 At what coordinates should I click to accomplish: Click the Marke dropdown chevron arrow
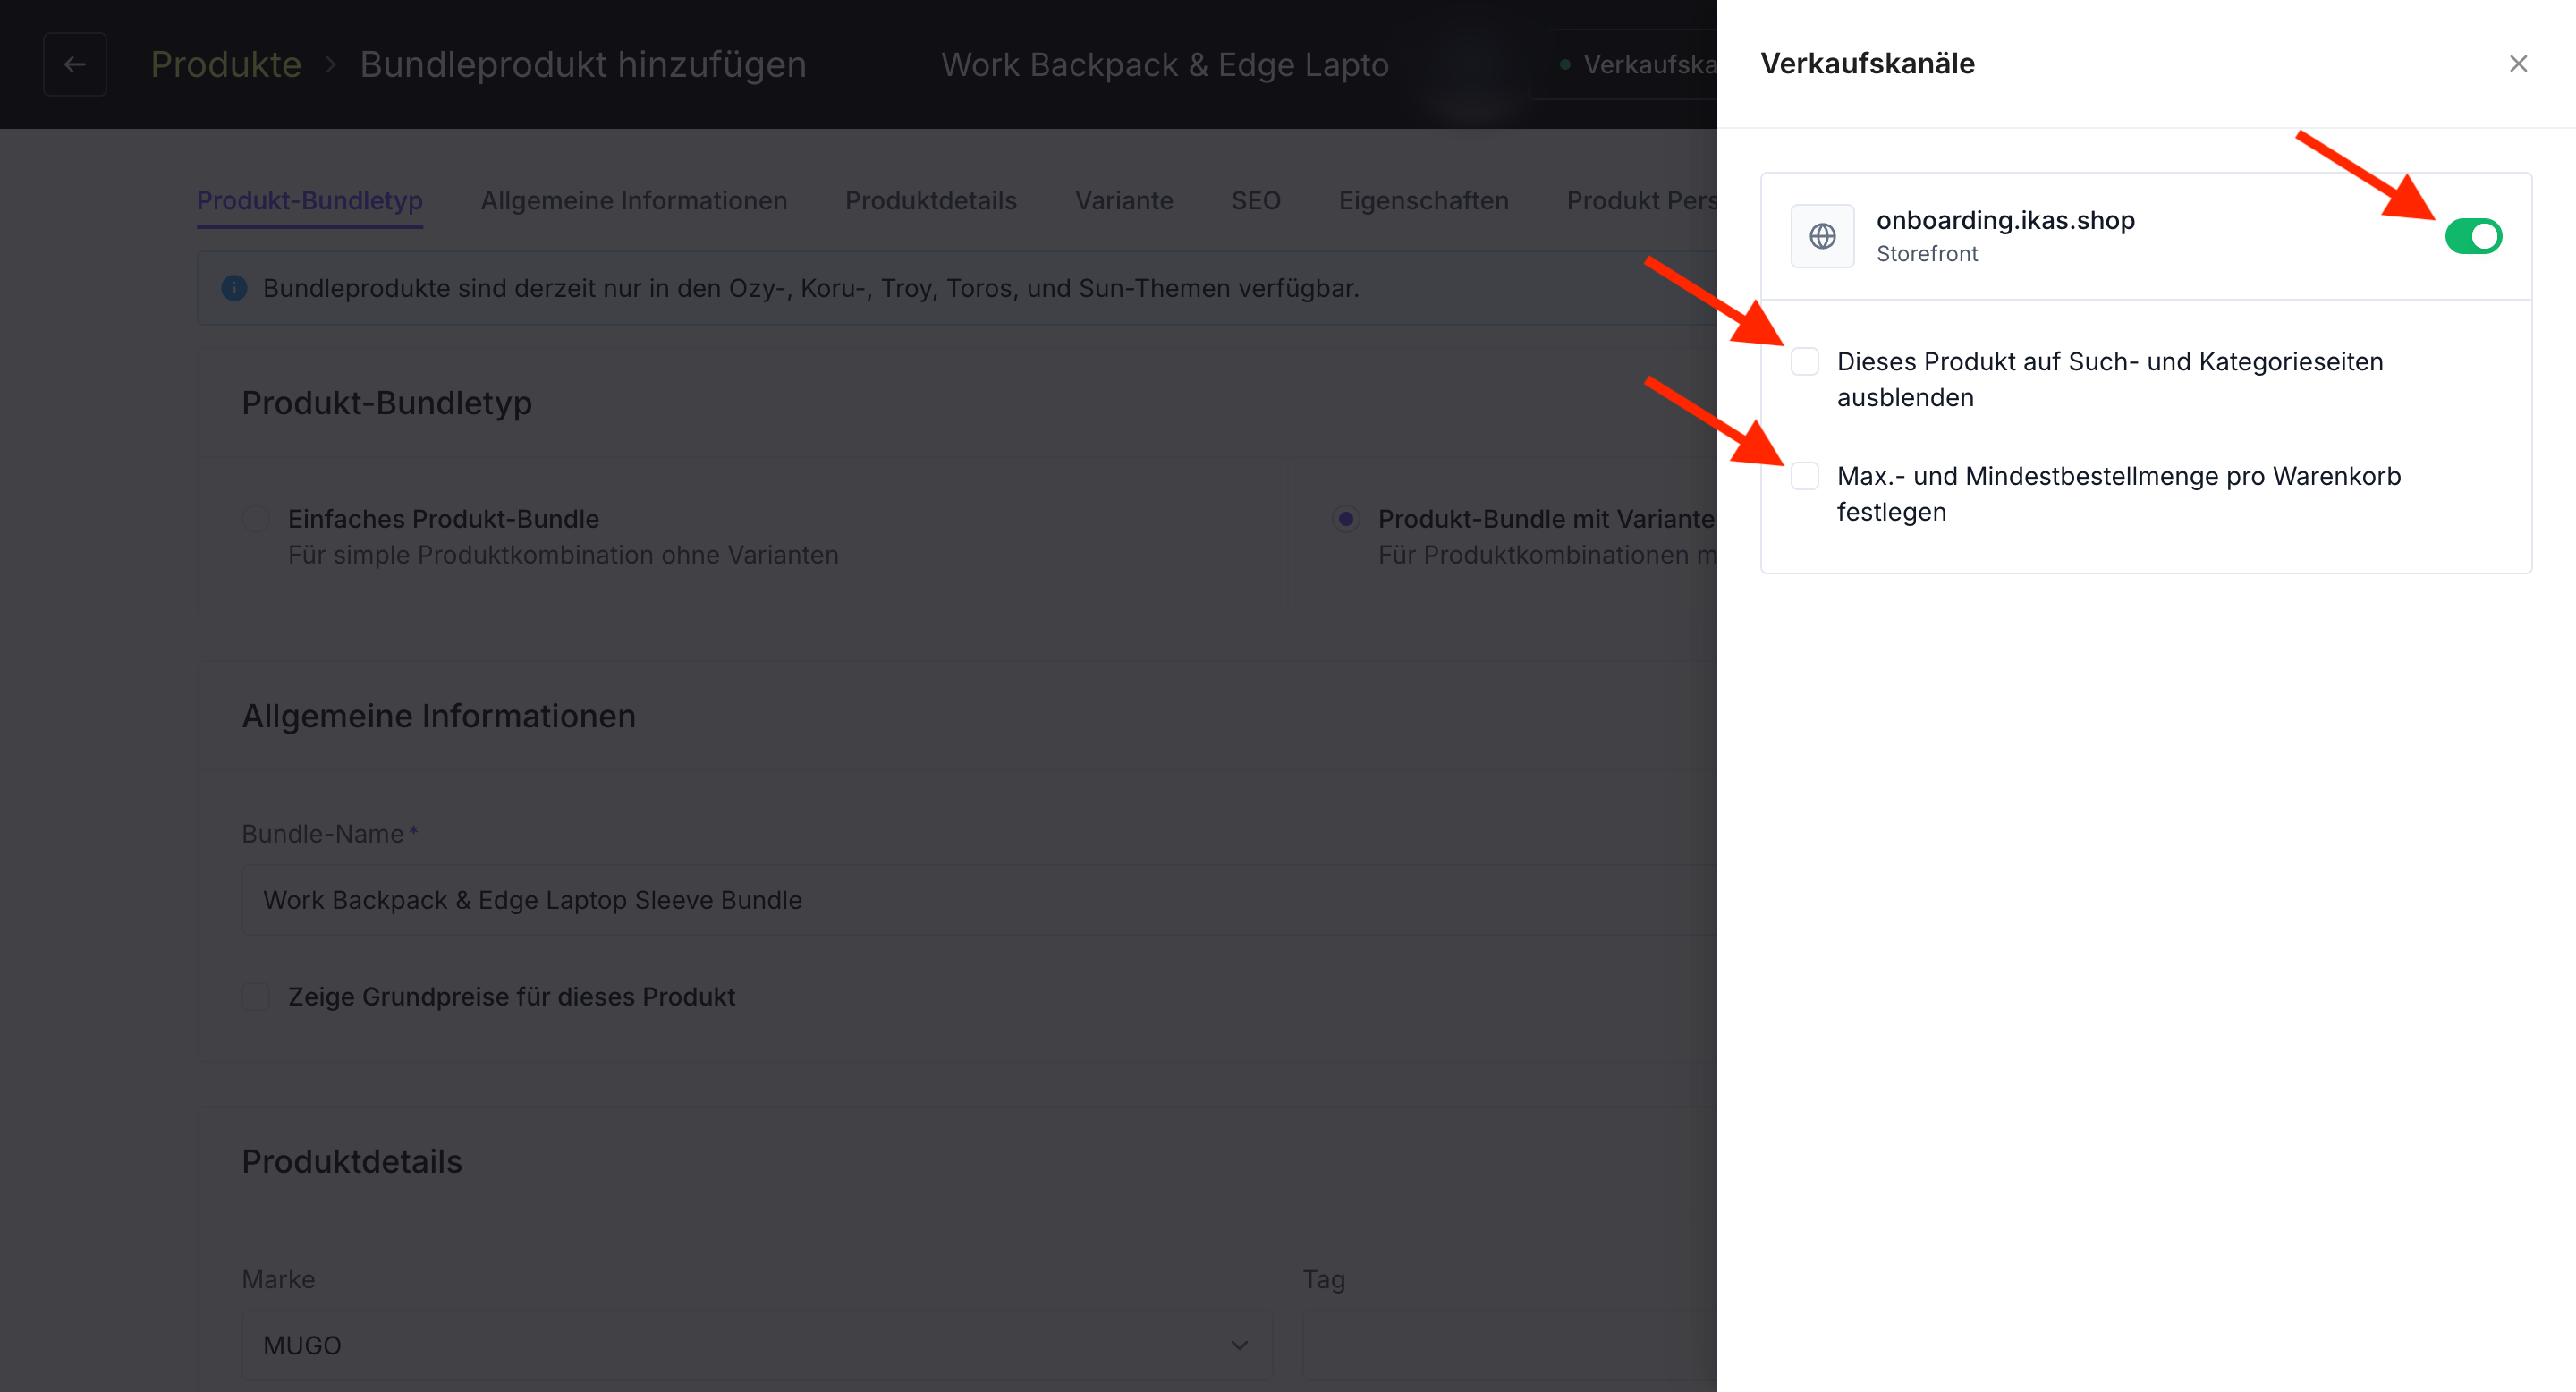1239,1346
